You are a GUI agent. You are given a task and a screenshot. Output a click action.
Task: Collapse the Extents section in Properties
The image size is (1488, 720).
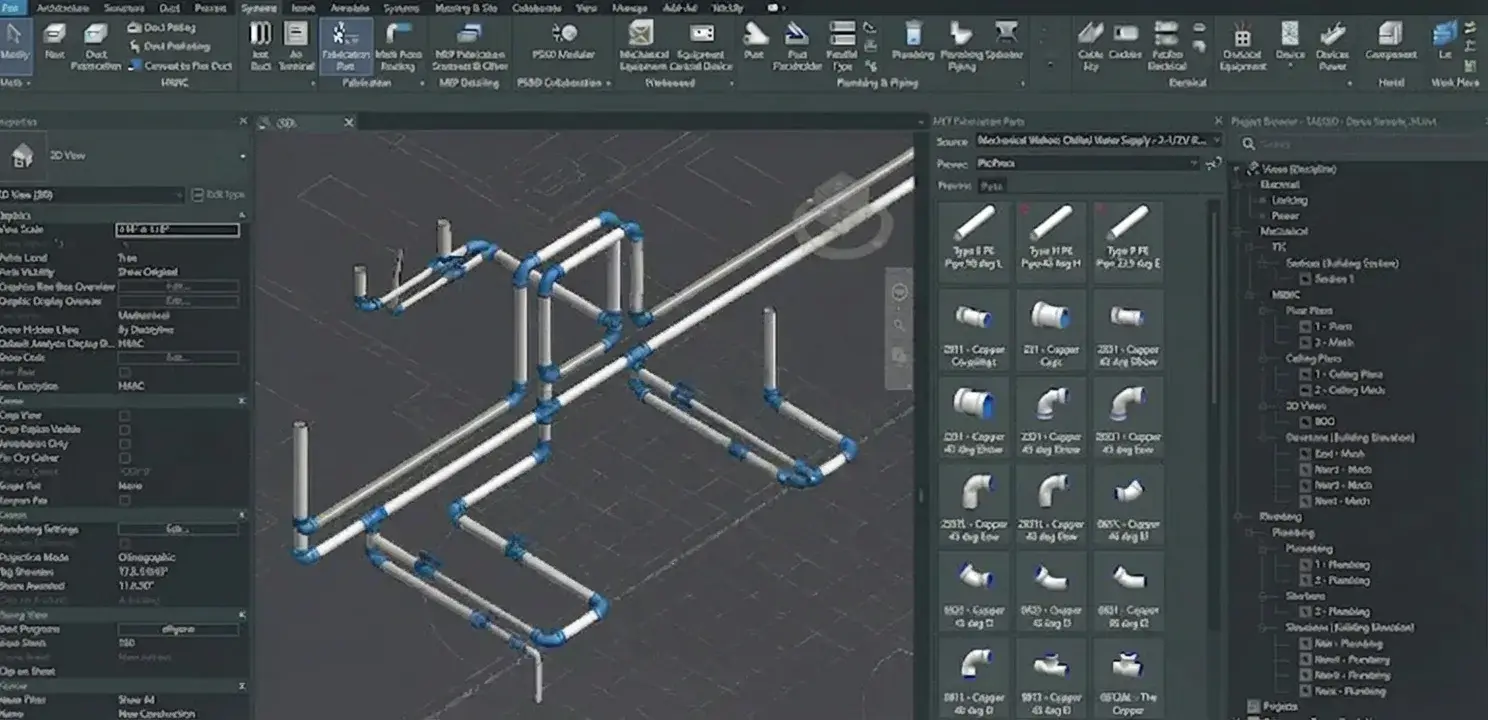241,401
